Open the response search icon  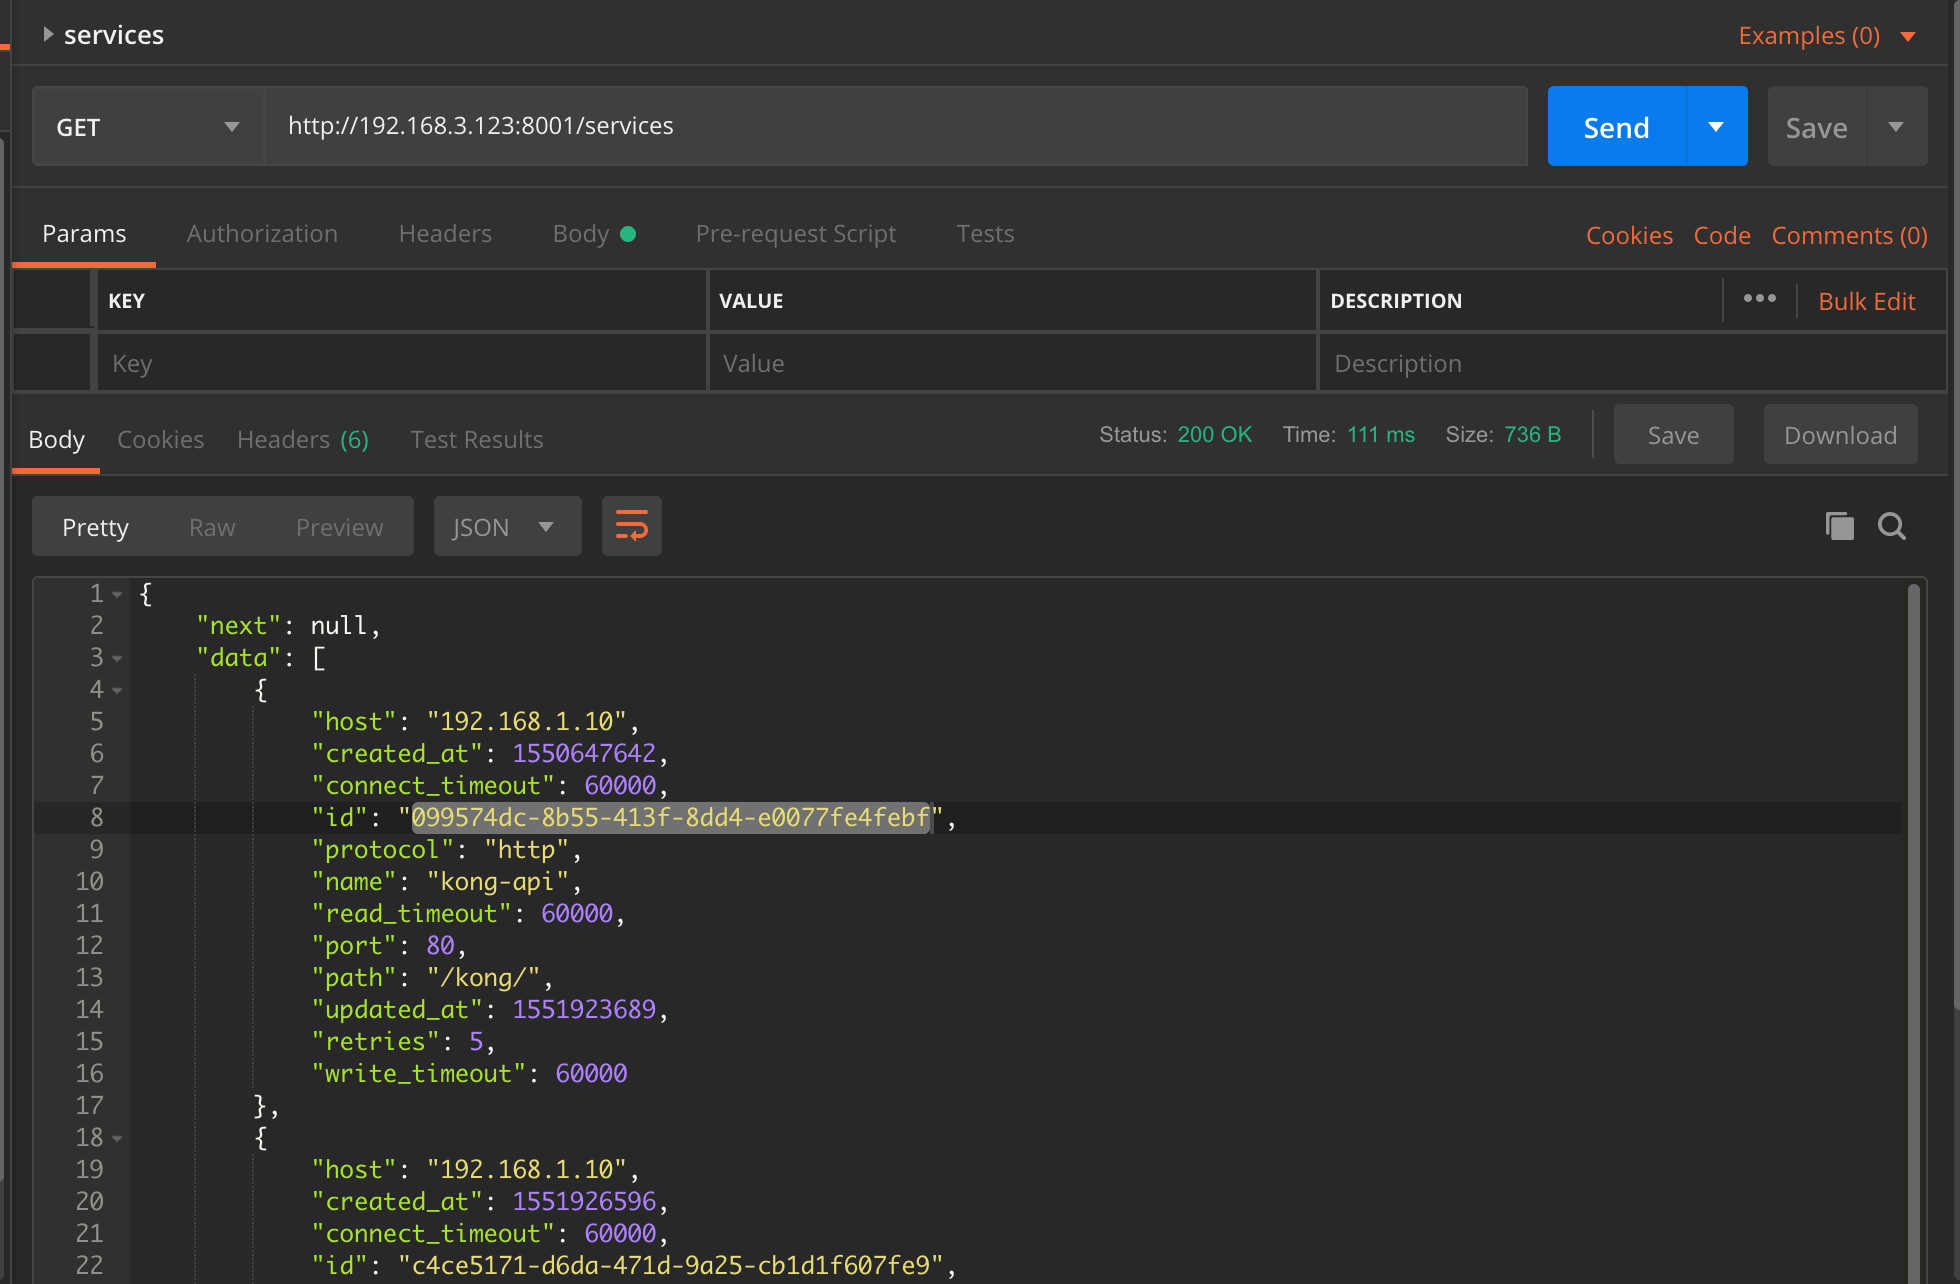click(1891, 526)
